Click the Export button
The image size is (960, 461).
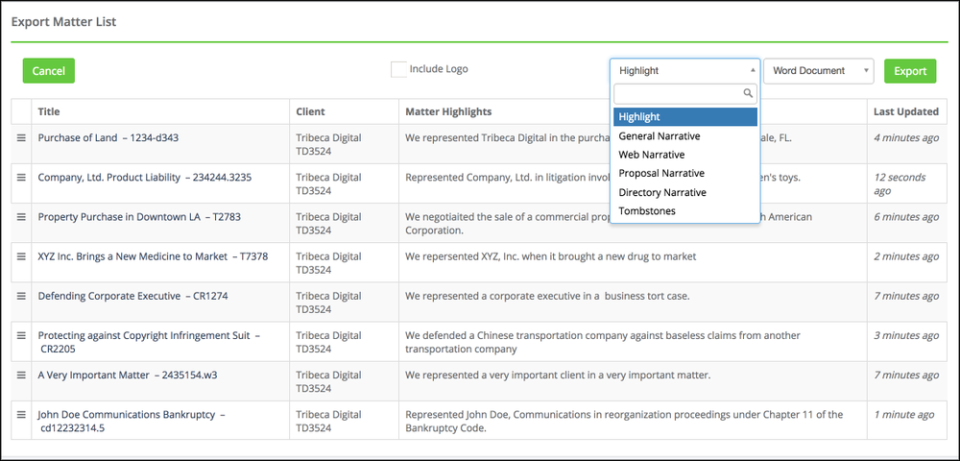[910, 71]
